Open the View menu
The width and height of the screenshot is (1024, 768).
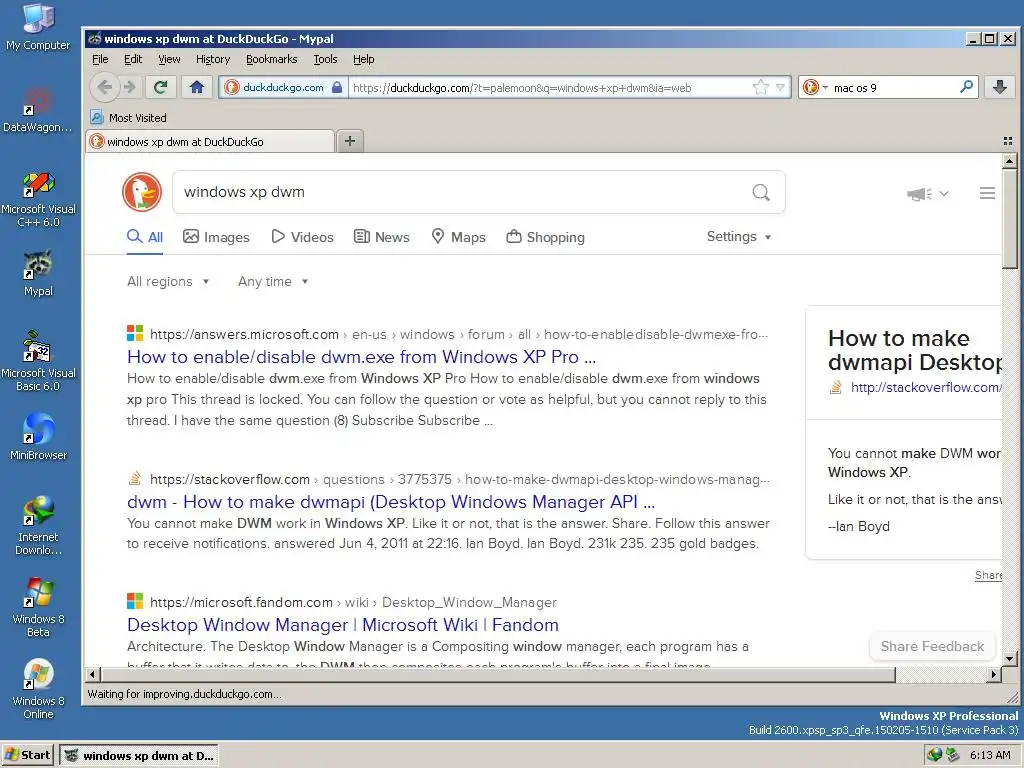[169, 59]
